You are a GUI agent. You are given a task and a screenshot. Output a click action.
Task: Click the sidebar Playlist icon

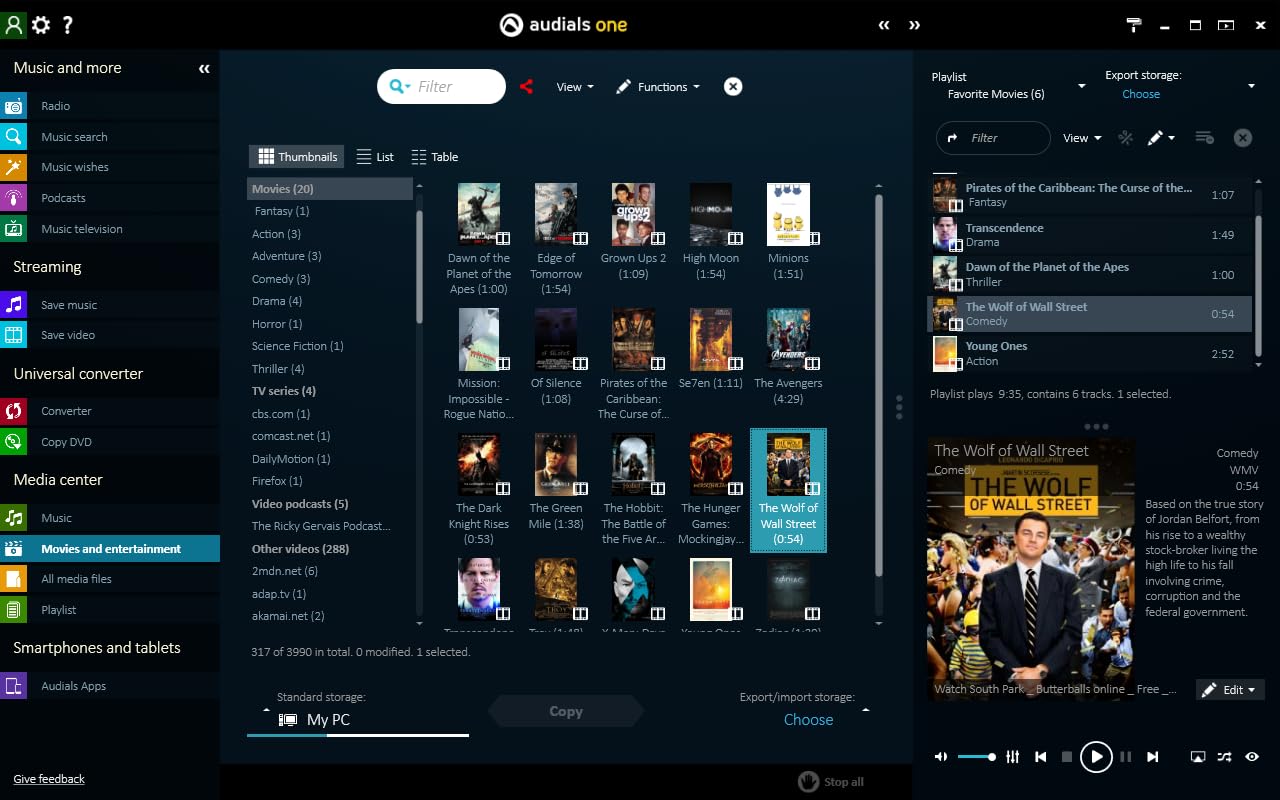[14, 610]
